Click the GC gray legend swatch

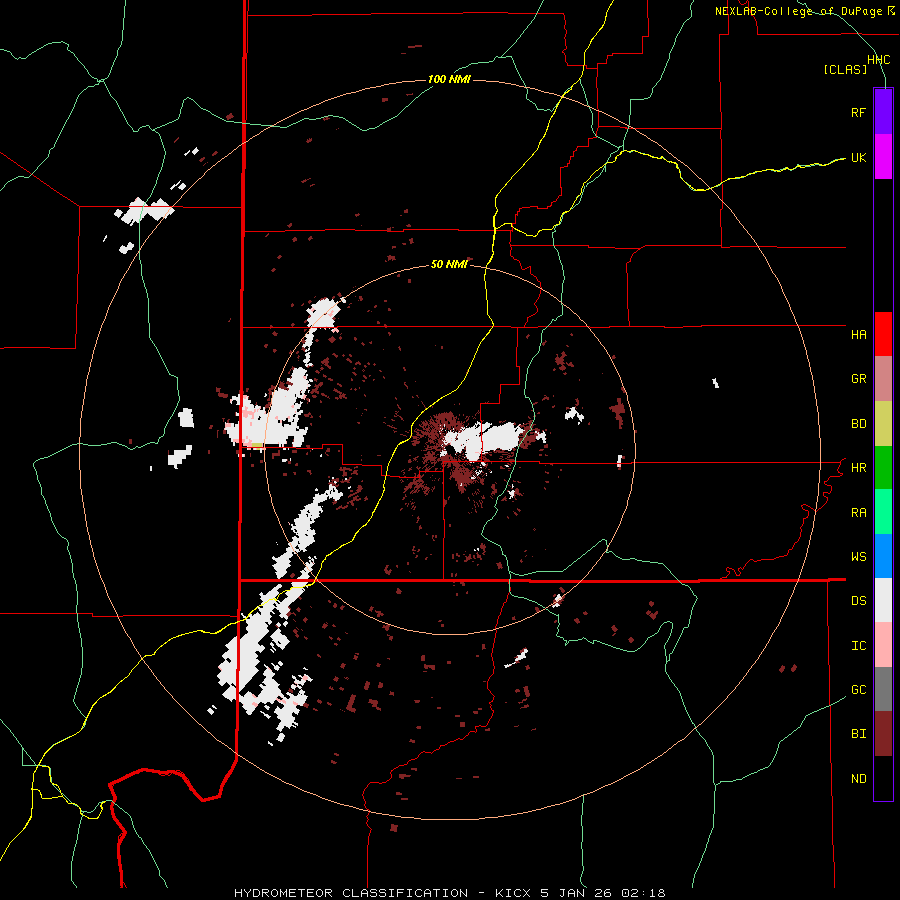click(883, 689)
